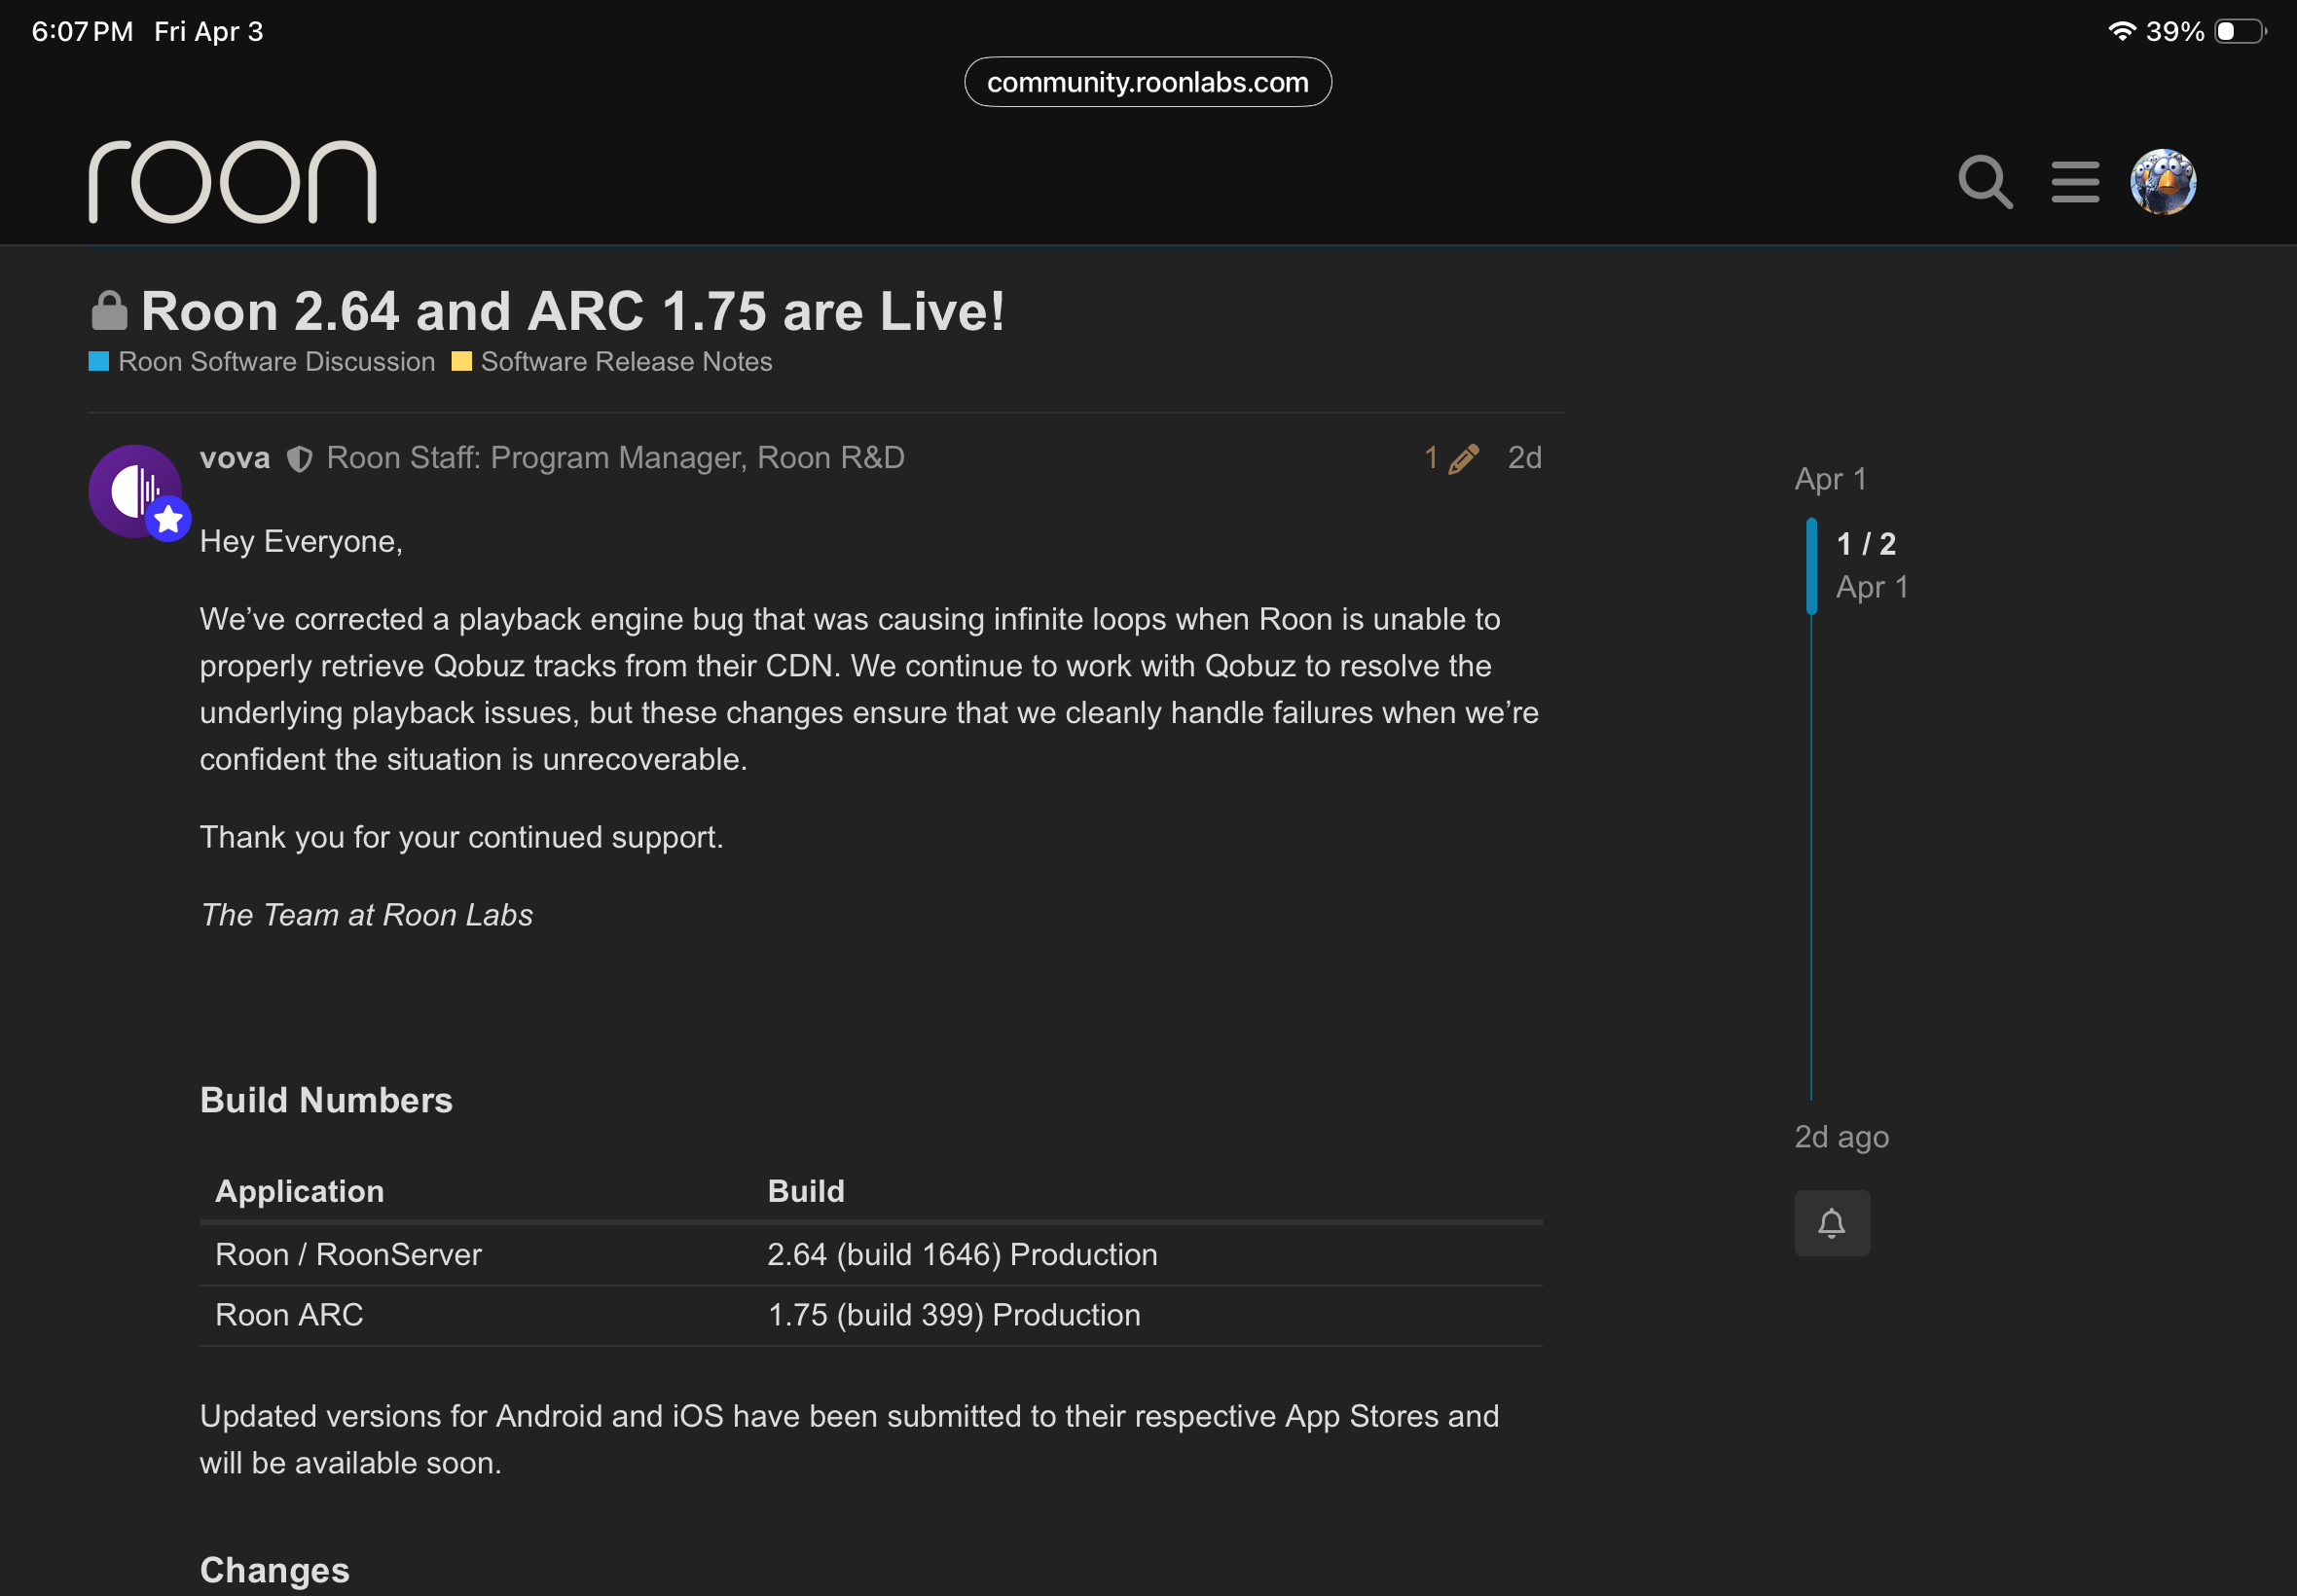
Task: Click the timeline scroller handle
Action: 1811,566
